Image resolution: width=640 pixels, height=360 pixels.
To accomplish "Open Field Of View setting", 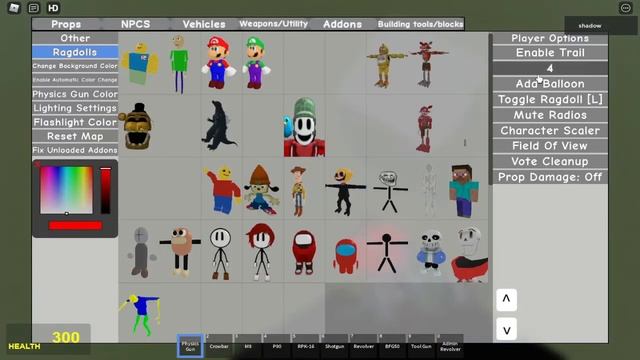I will coord(550,146).
